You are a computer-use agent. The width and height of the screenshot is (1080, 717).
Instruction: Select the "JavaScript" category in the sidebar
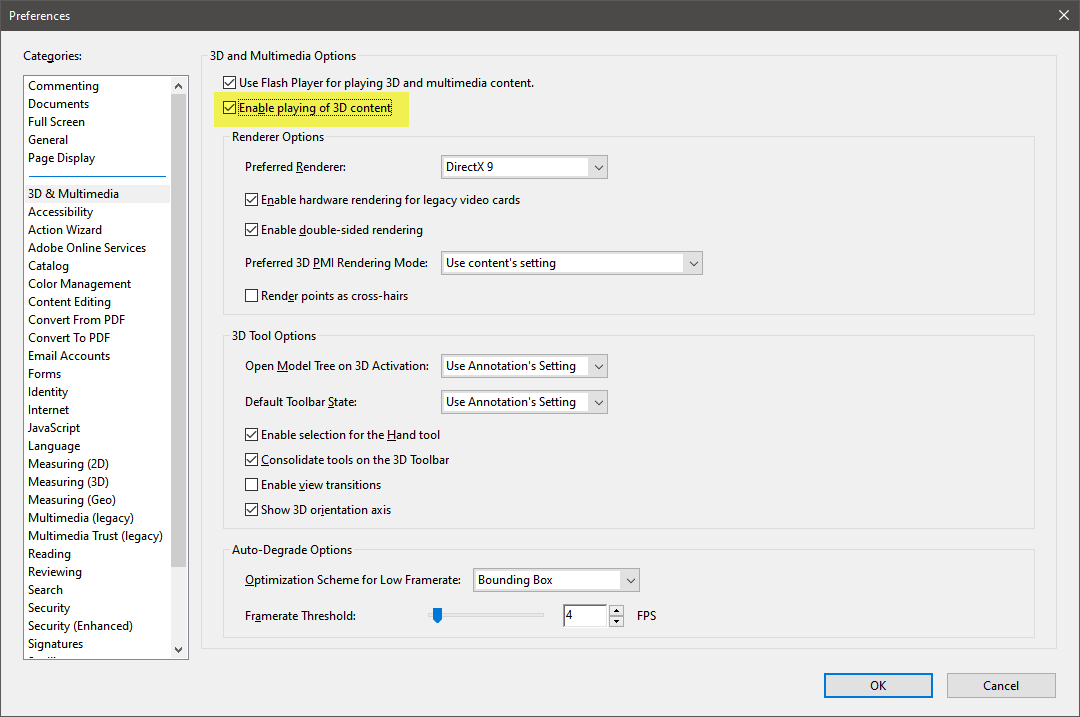click(x=54, y=427)
